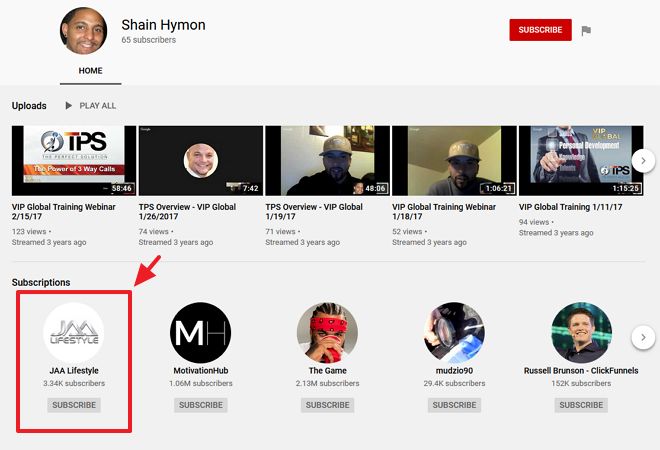This screenshot has width=660, height=450.
Task: Click the 29.4K subscribers text
Action: (x=454, y=383)
